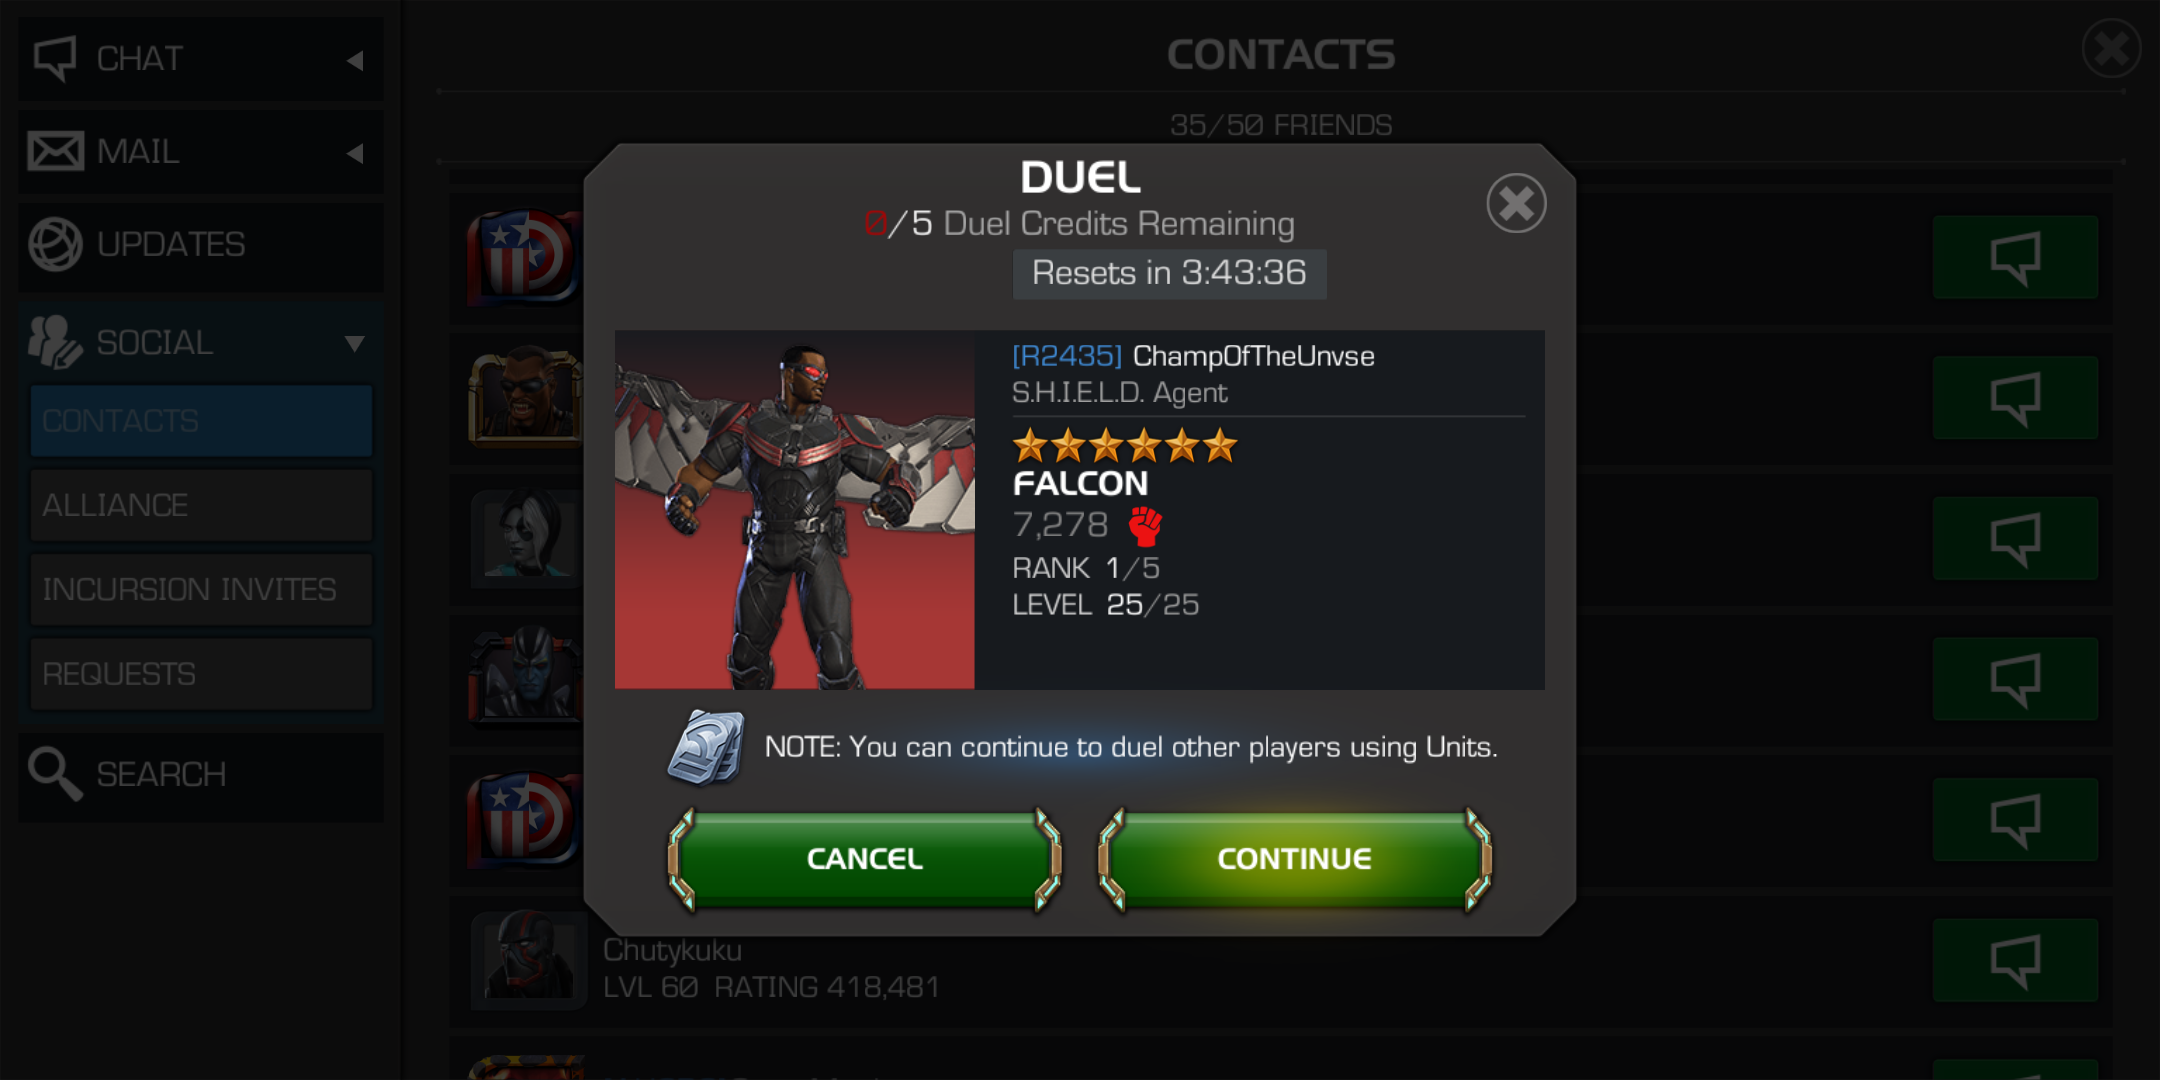
Task: Click the Contacts screen close X icon
Action: (x=2111, y=48)
